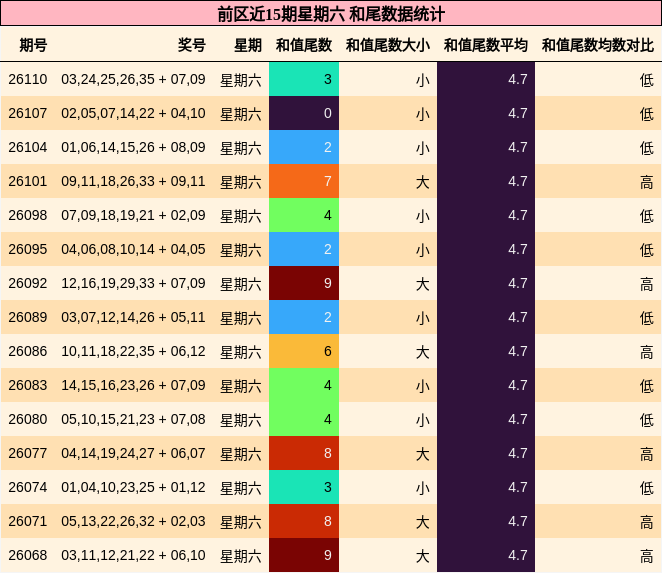Click 星期六 cell in row 26110

pyautogui.click(x=241, y=80)
